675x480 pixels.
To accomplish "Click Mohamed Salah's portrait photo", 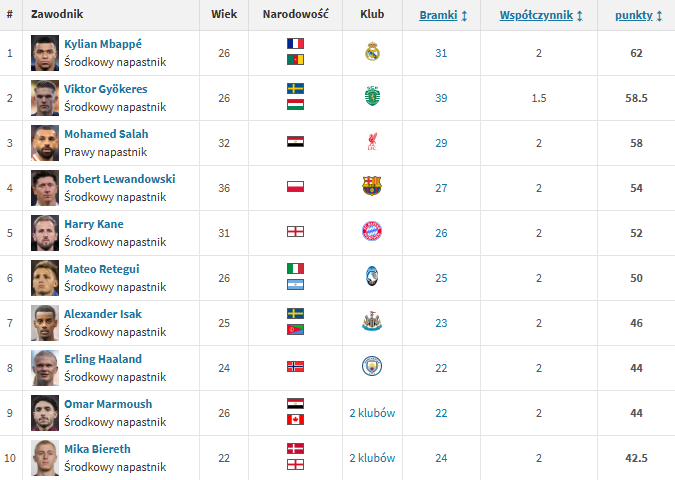I will click(x=45, y=143).
